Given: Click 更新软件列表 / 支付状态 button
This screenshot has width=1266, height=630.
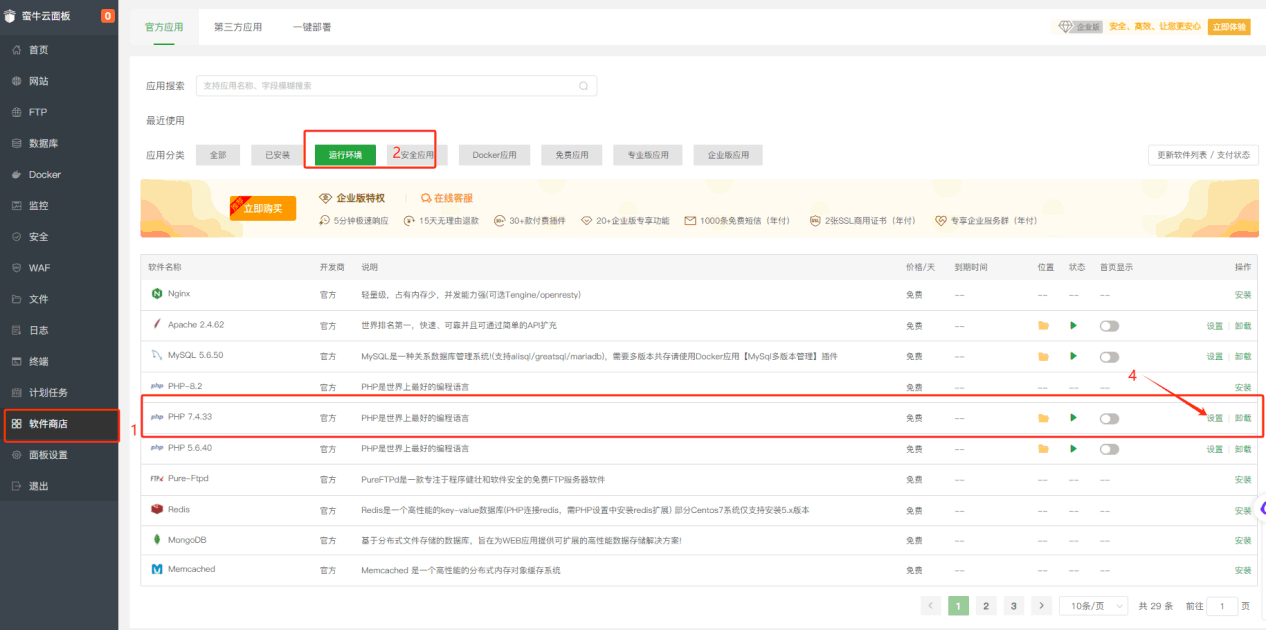Looking at the screenshot, I should pos(1203,155).
